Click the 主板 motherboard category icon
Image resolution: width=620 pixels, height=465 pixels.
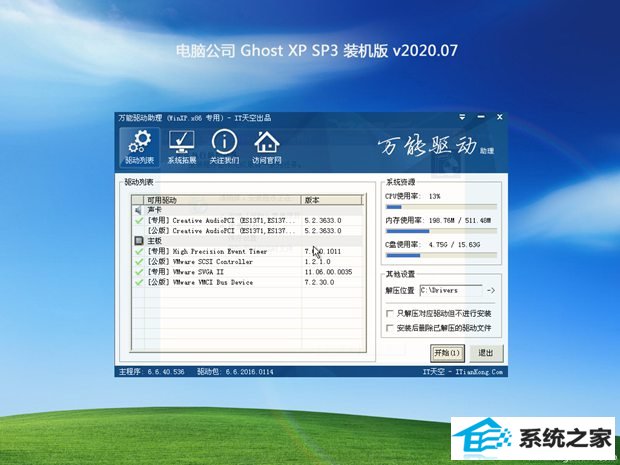(x=138, y=241)
